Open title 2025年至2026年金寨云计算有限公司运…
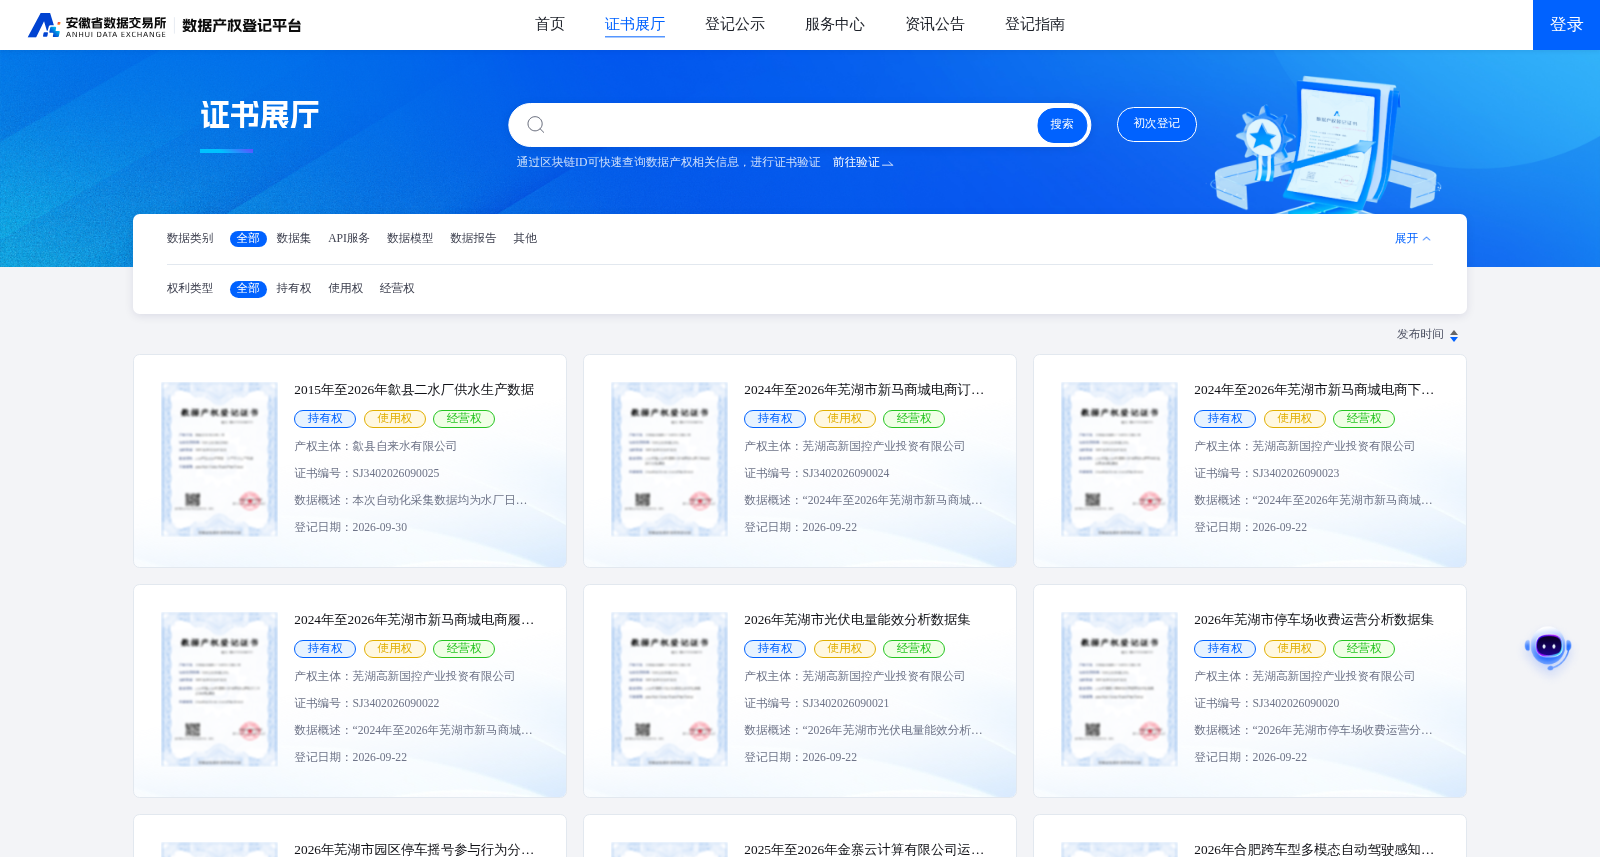This screenshot has width=1600, height=857. pyautogui.click(x=864, y=849)
